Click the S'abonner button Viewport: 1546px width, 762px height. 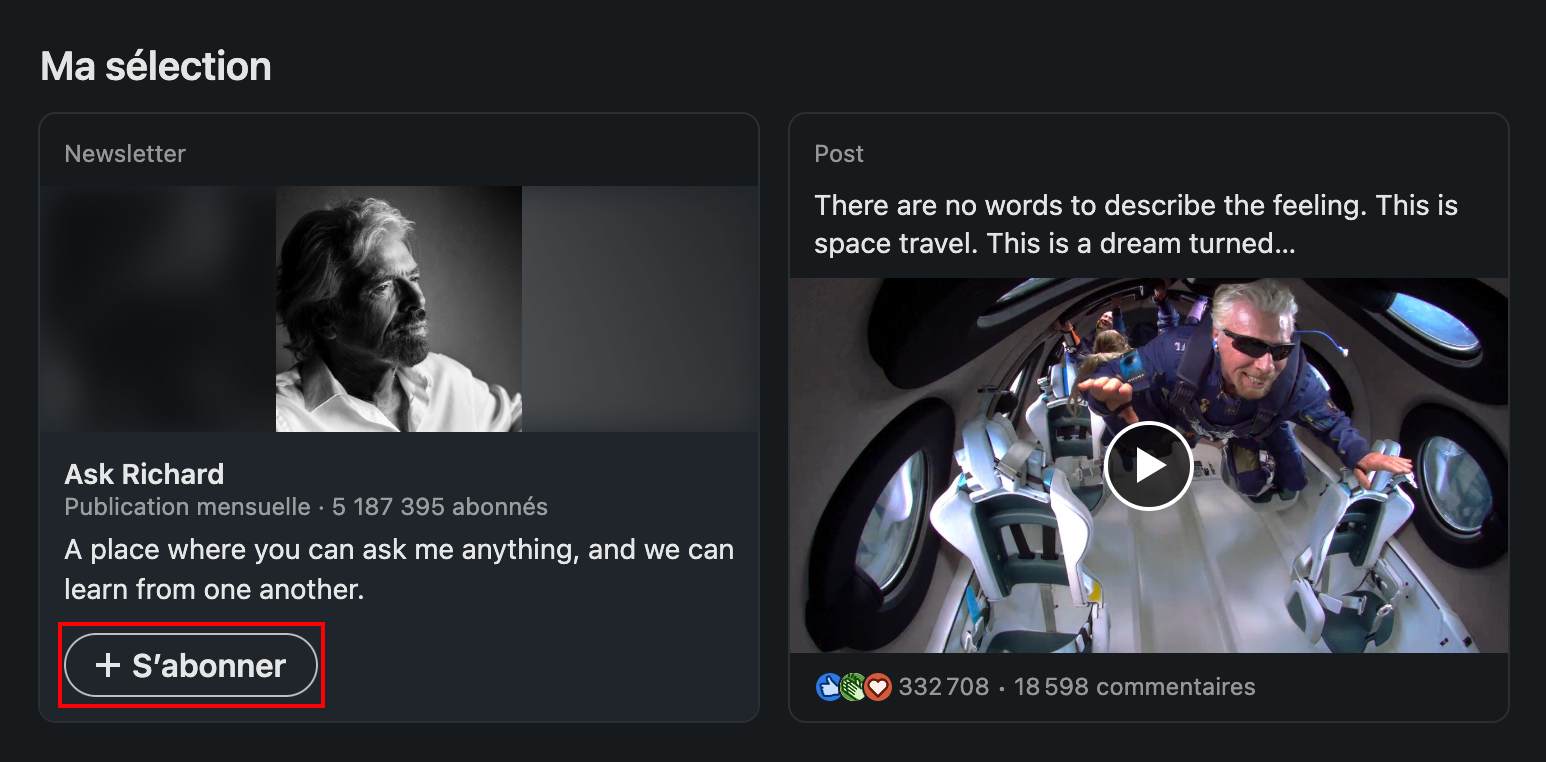[191, 665]
